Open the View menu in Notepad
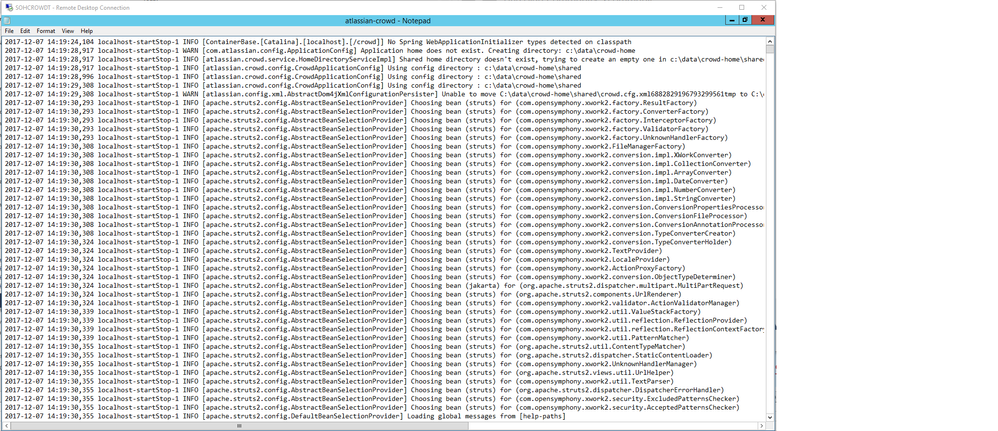 pos(67,31)
